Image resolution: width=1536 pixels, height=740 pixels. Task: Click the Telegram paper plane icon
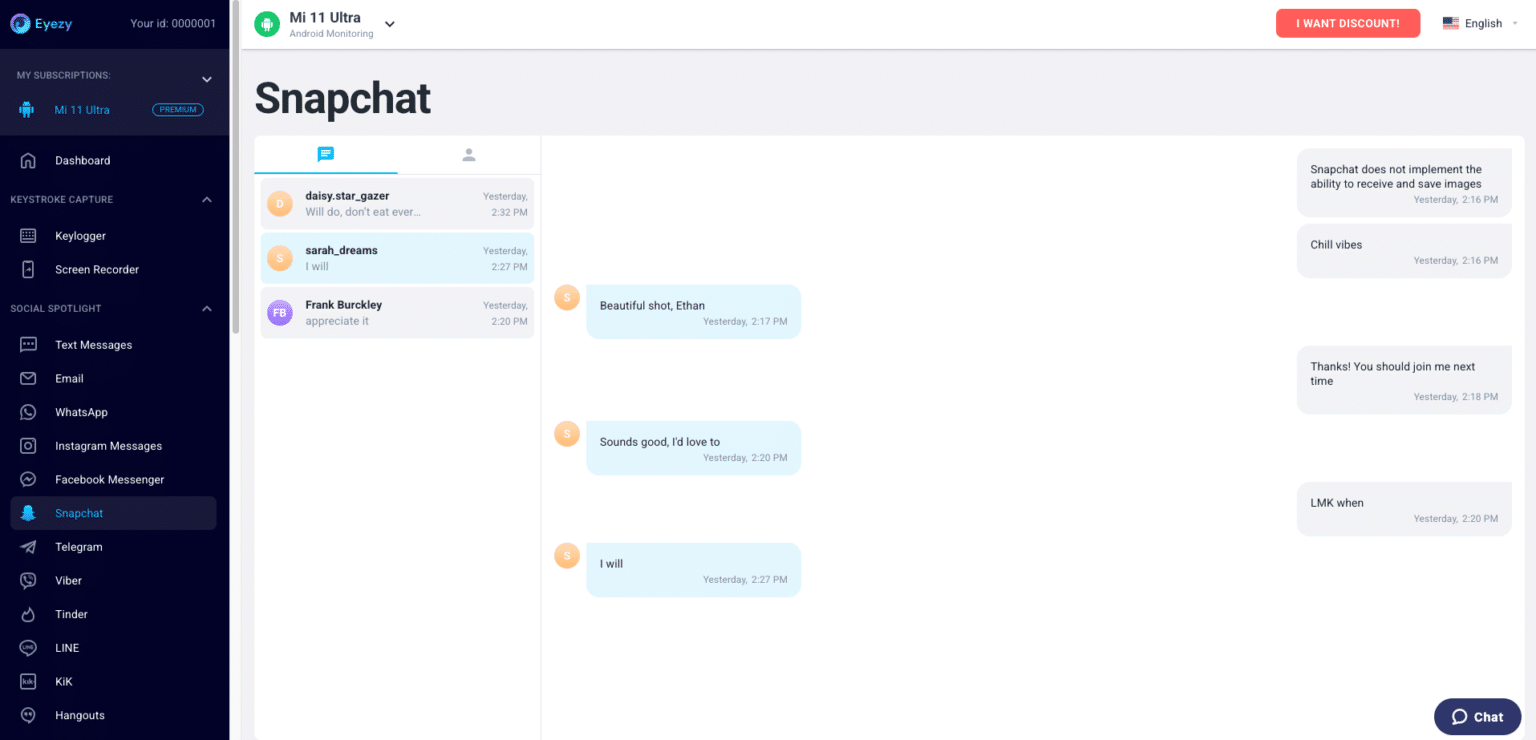(x=28, y=547)
